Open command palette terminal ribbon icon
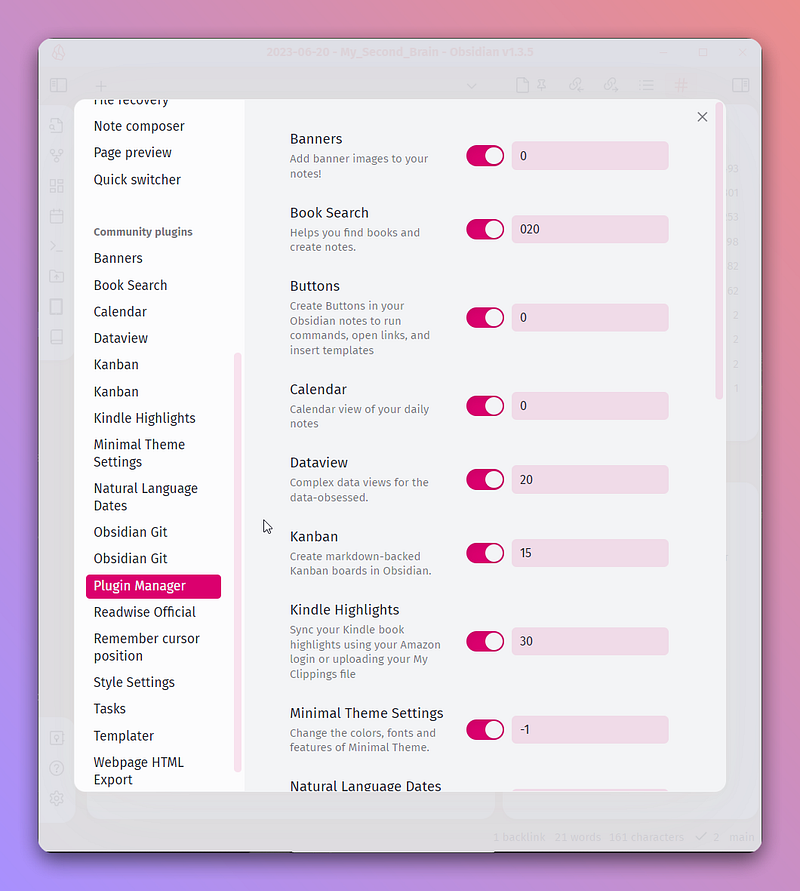800x891 pixels. coord(56,246)
